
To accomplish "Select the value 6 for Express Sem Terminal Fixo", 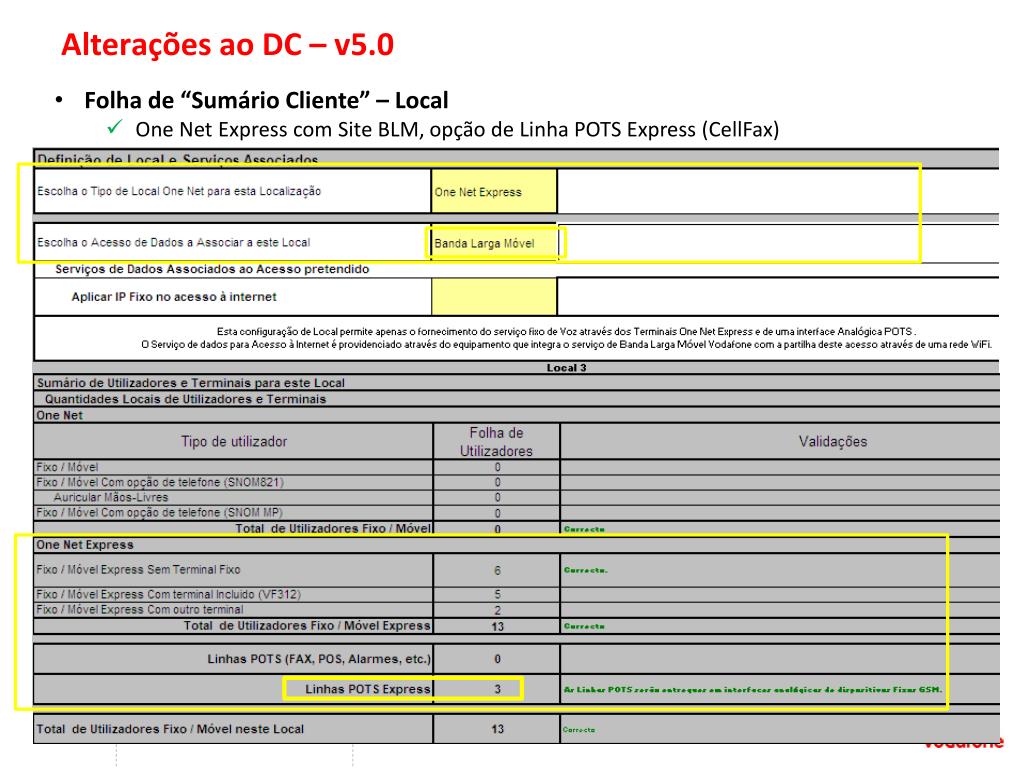I will tap(497, 570).
